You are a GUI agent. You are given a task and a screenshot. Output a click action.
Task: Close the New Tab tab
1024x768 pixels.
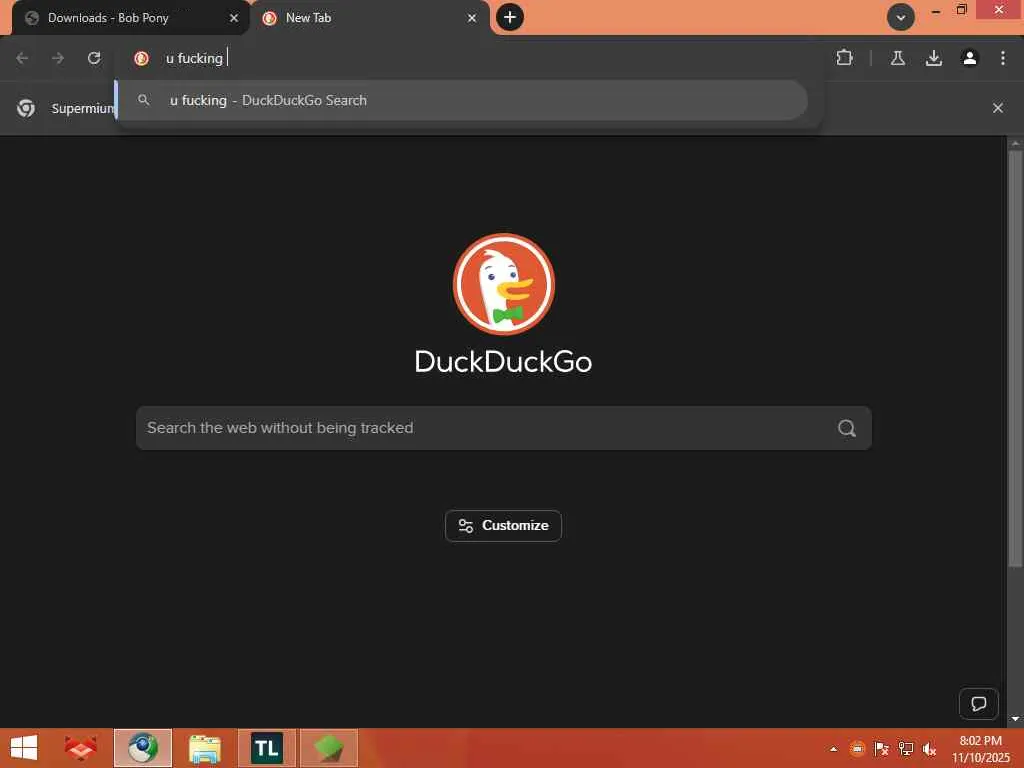472,18
